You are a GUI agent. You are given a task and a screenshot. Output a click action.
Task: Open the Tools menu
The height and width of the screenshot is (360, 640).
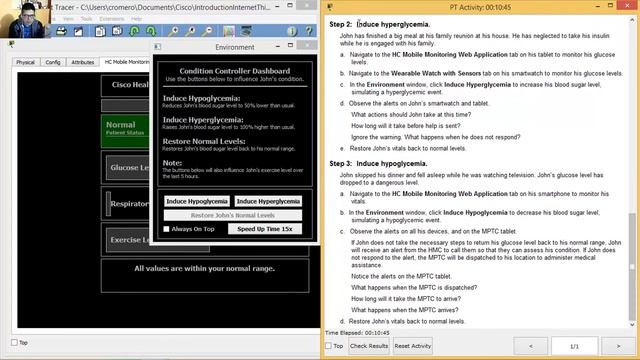(87, 19)
